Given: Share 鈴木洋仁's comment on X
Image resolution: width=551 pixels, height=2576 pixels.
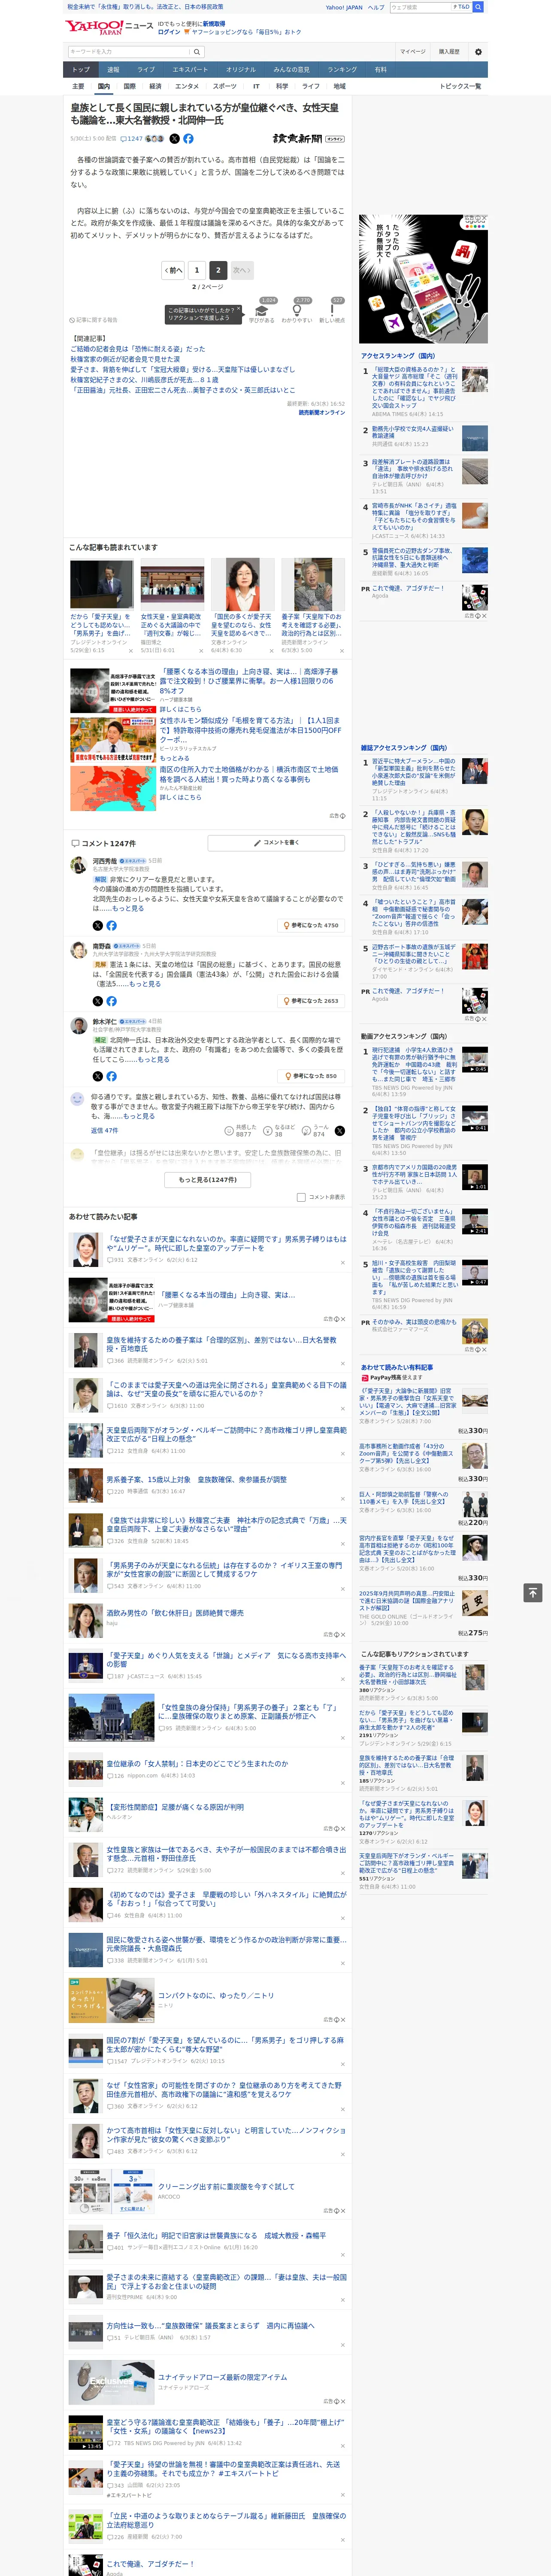Looking at the screenshot, I should (98, 1076).
